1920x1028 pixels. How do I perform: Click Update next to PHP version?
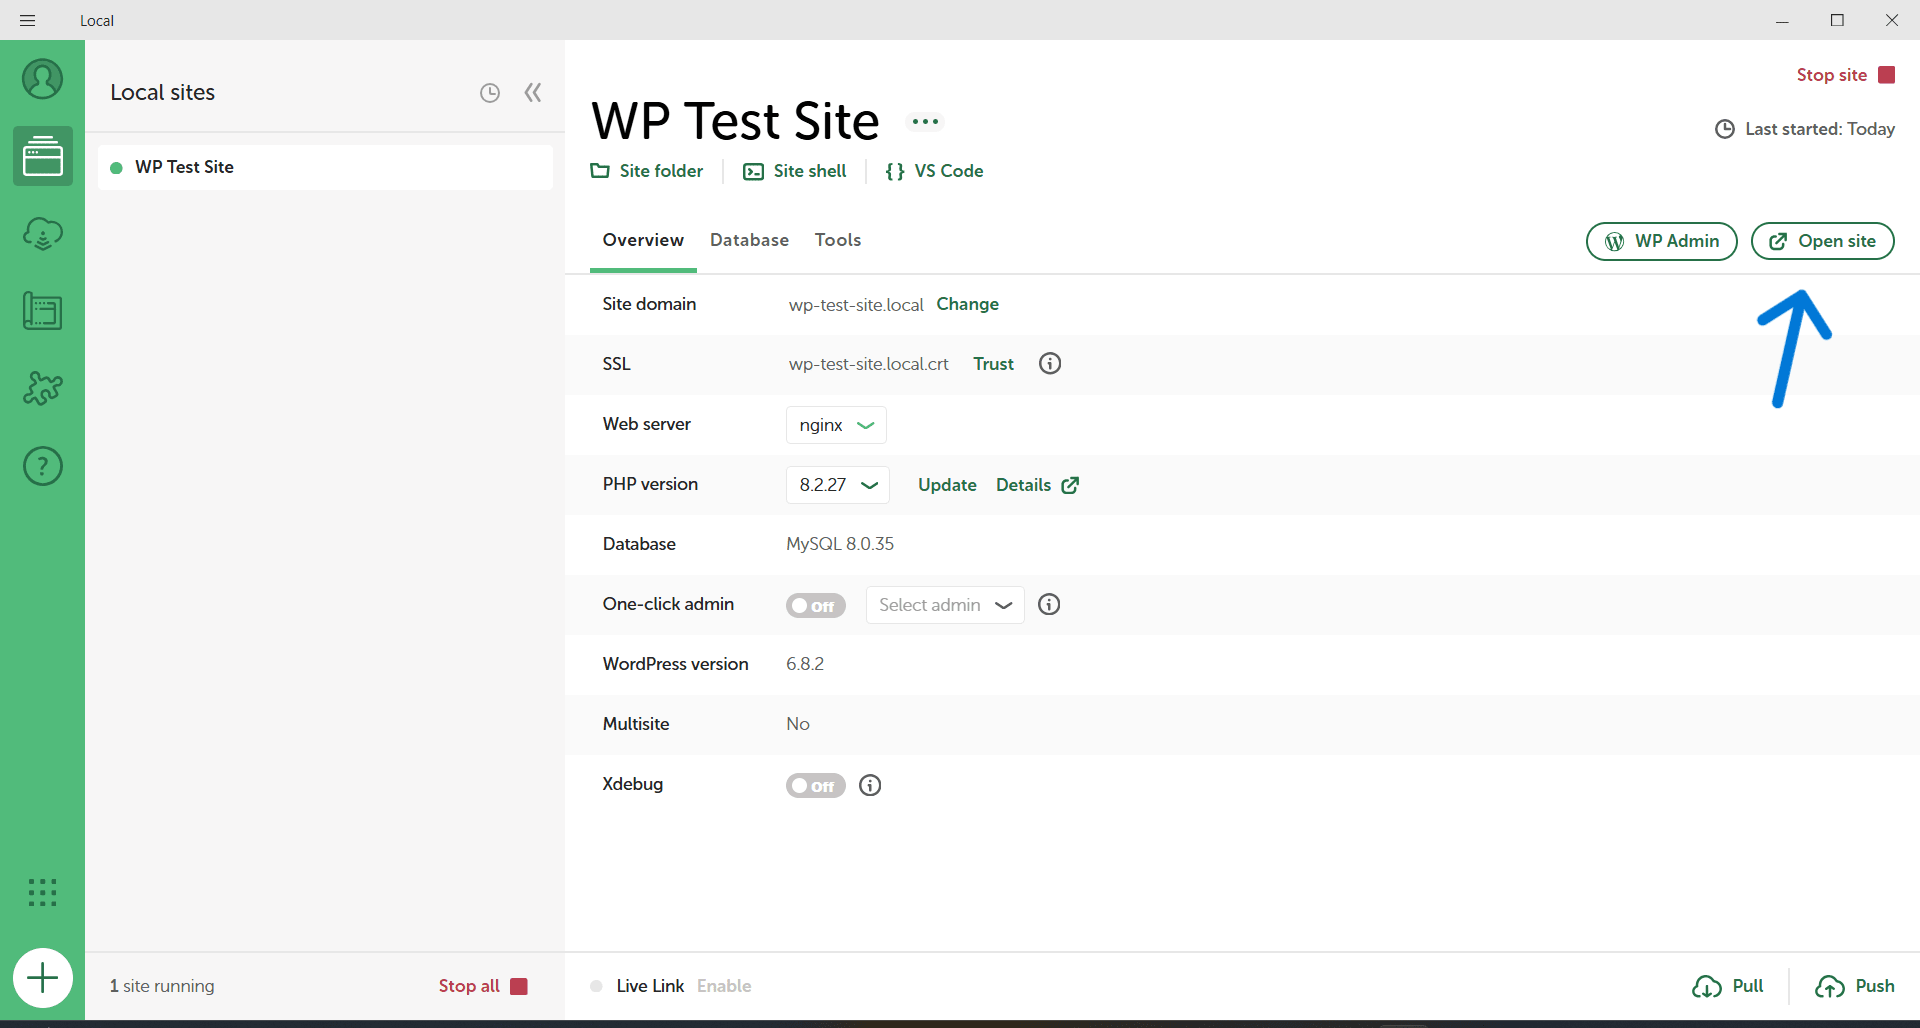click(947, 485)
